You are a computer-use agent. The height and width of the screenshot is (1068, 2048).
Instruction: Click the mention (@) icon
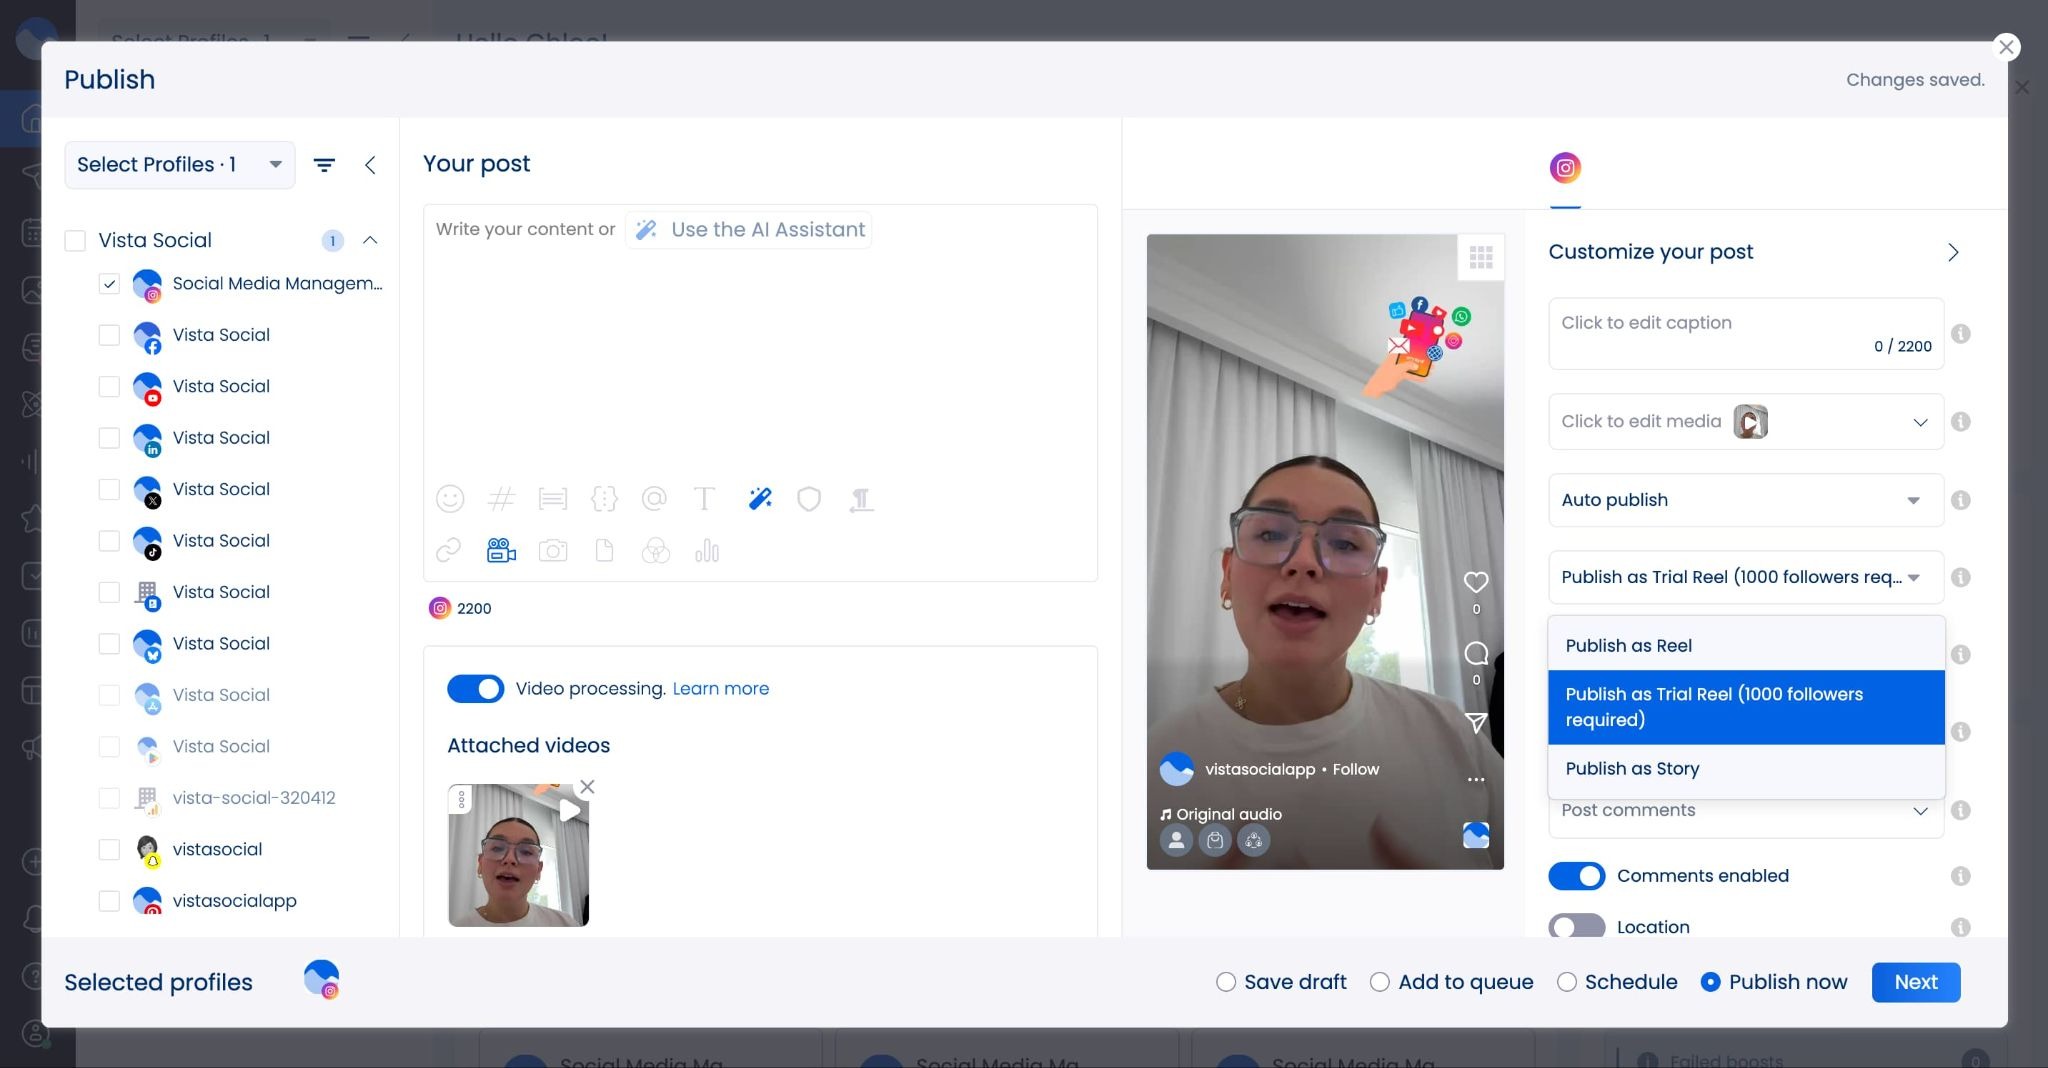(x=654, y=498)
